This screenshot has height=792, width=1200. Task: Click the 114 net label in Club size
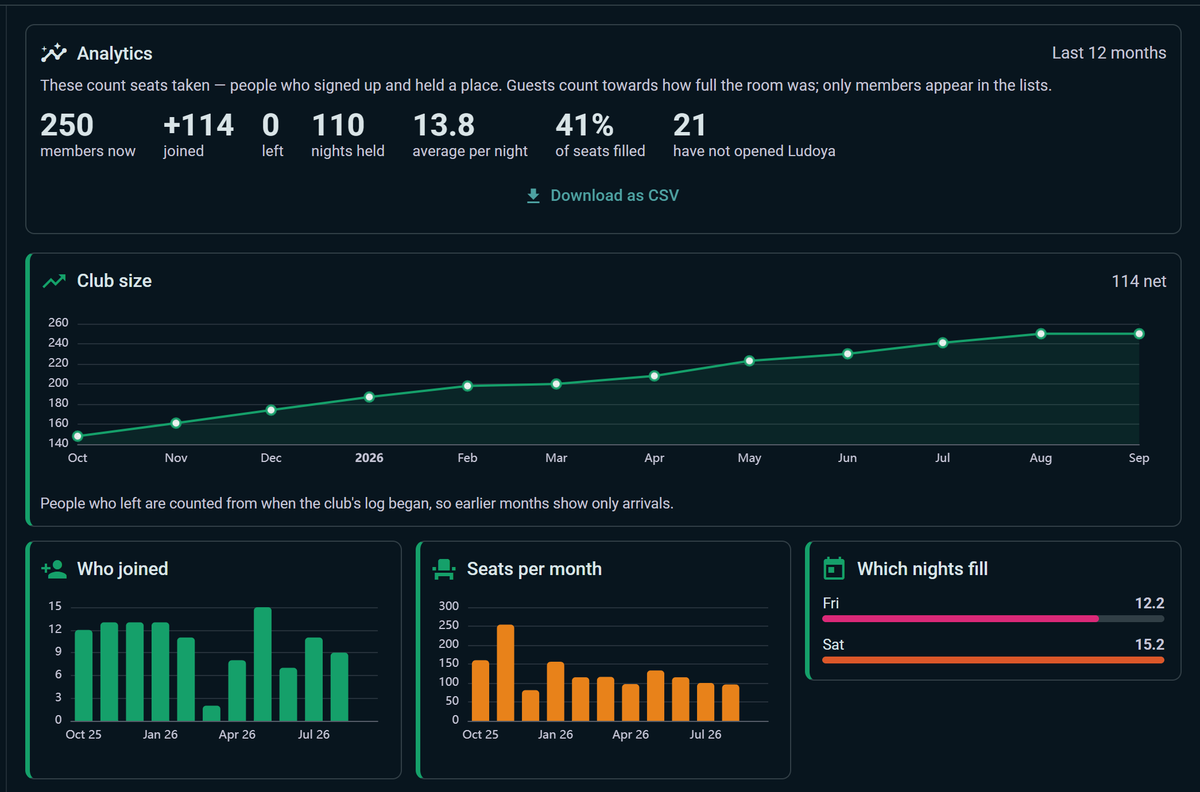point(1139,281)
